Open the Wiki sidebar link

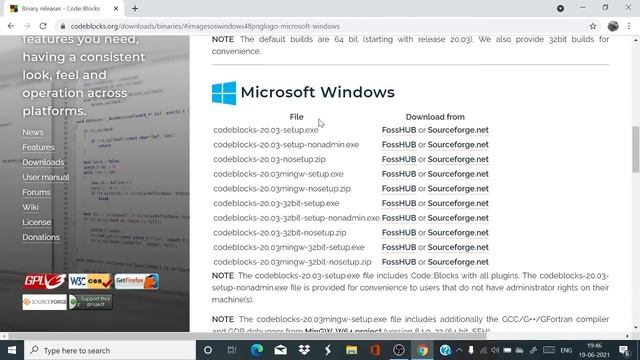[30, 207]
